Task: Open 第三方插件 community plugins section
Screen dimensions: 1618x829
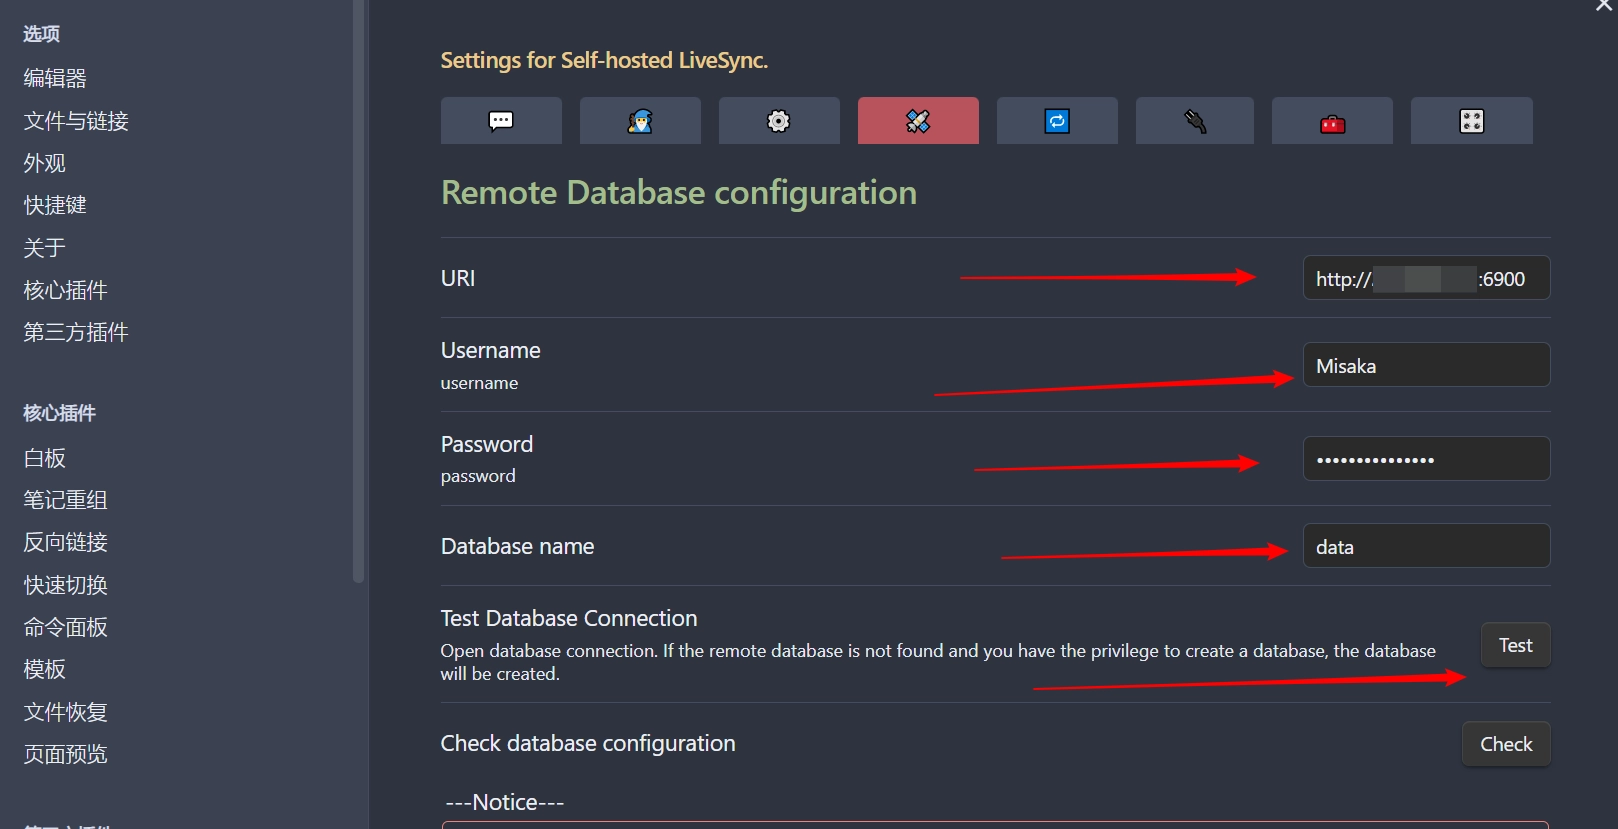Action: (76, 332)
